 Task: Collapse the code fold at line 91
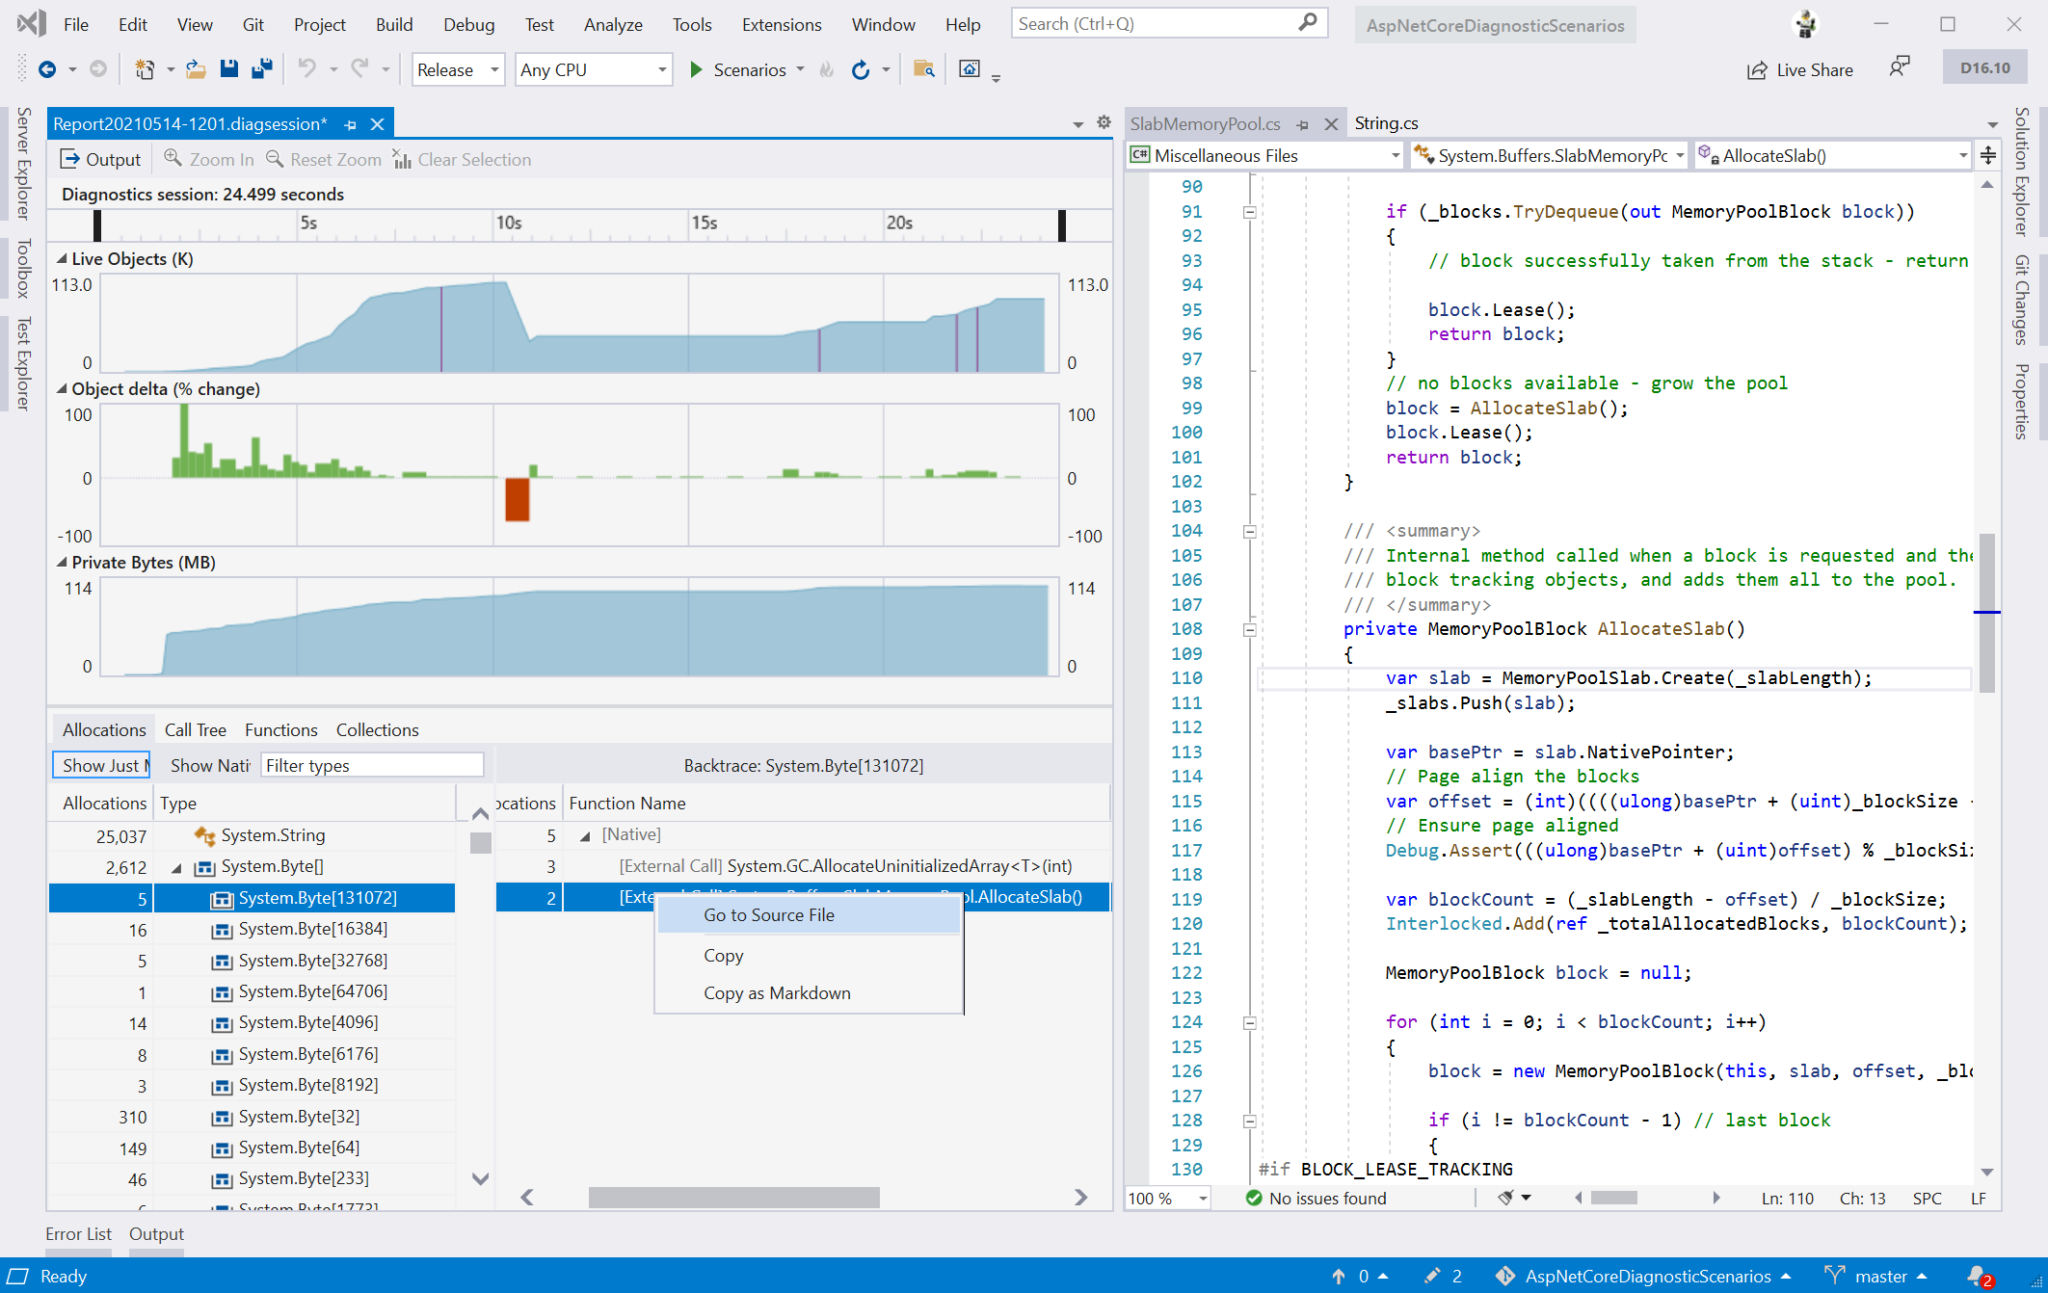[x=1249, y=212]
